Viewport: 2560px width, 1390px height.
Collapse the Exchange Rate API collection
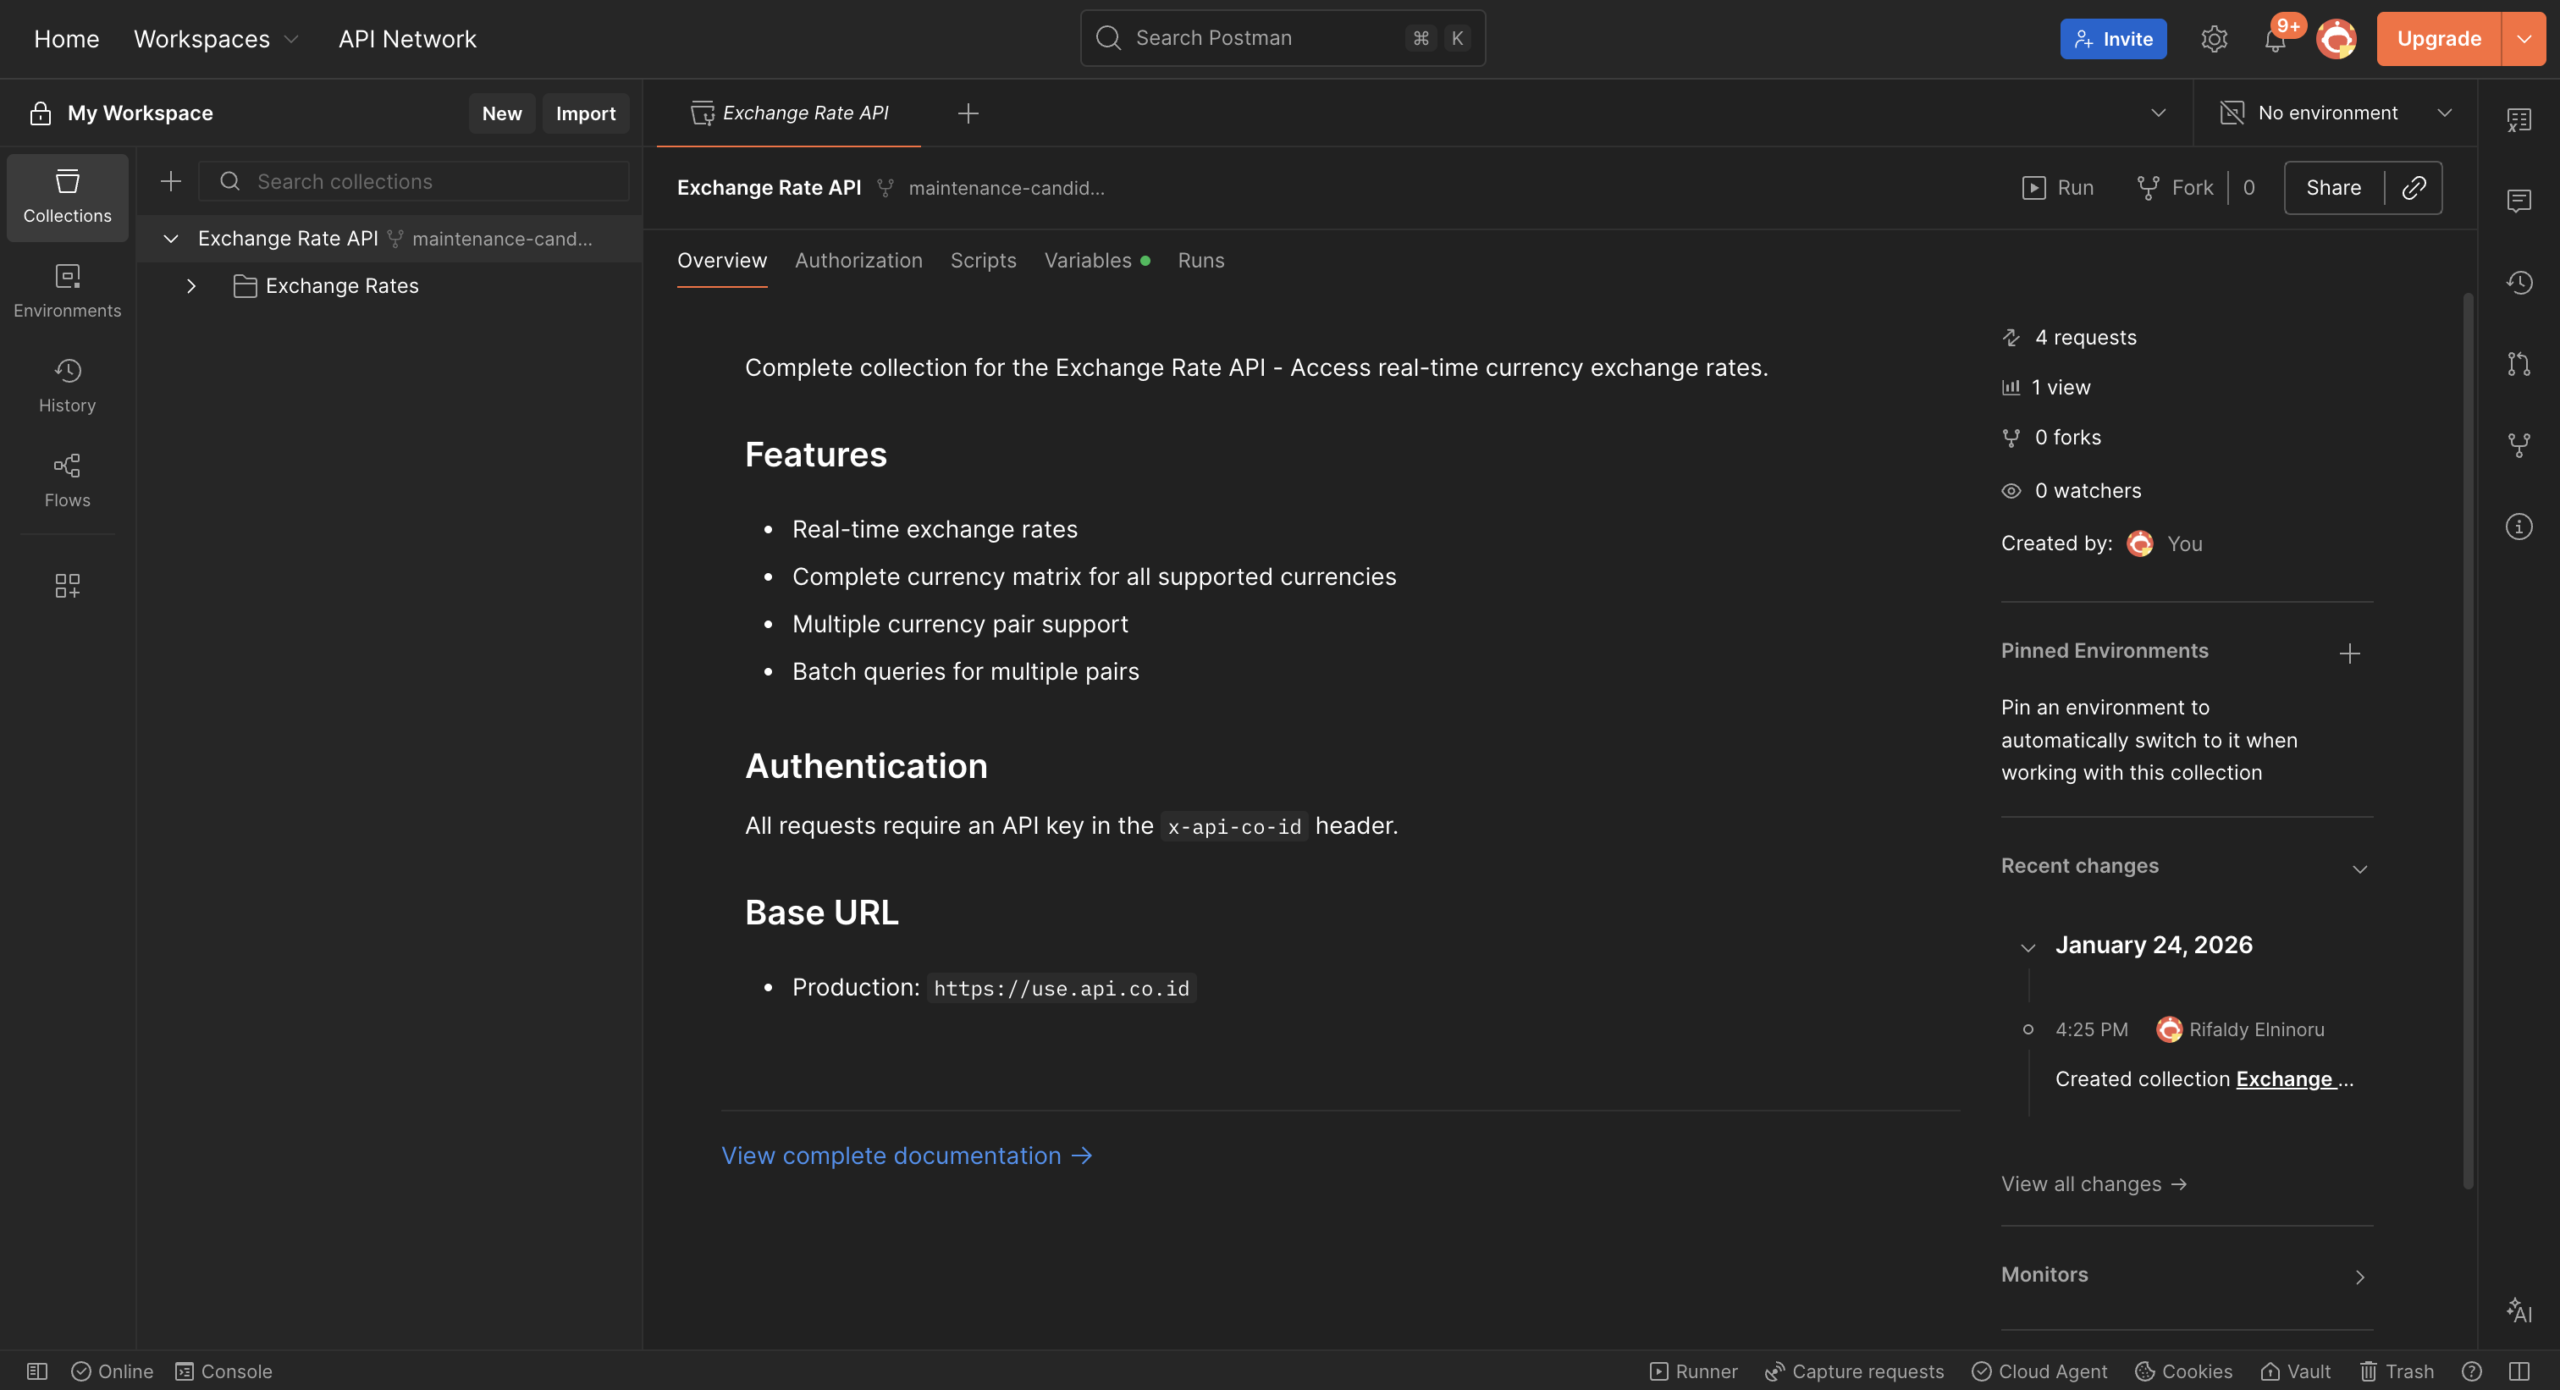170,238
